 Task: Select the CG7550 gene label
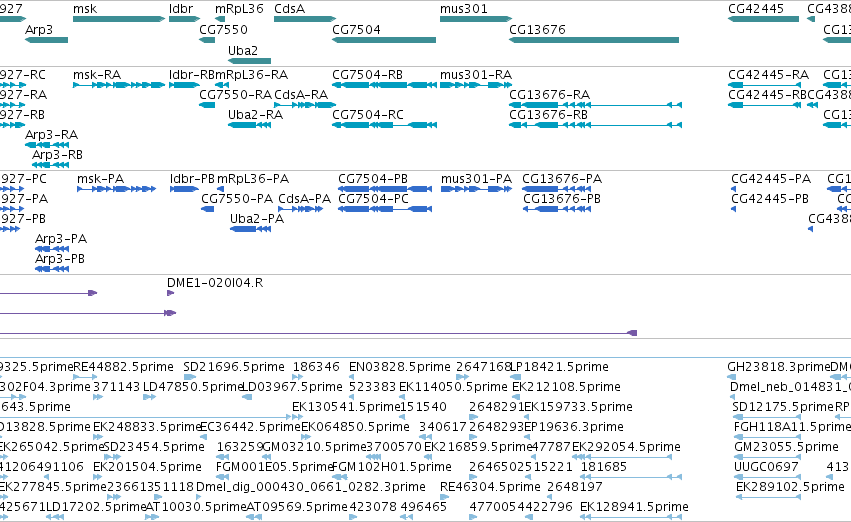223,29
